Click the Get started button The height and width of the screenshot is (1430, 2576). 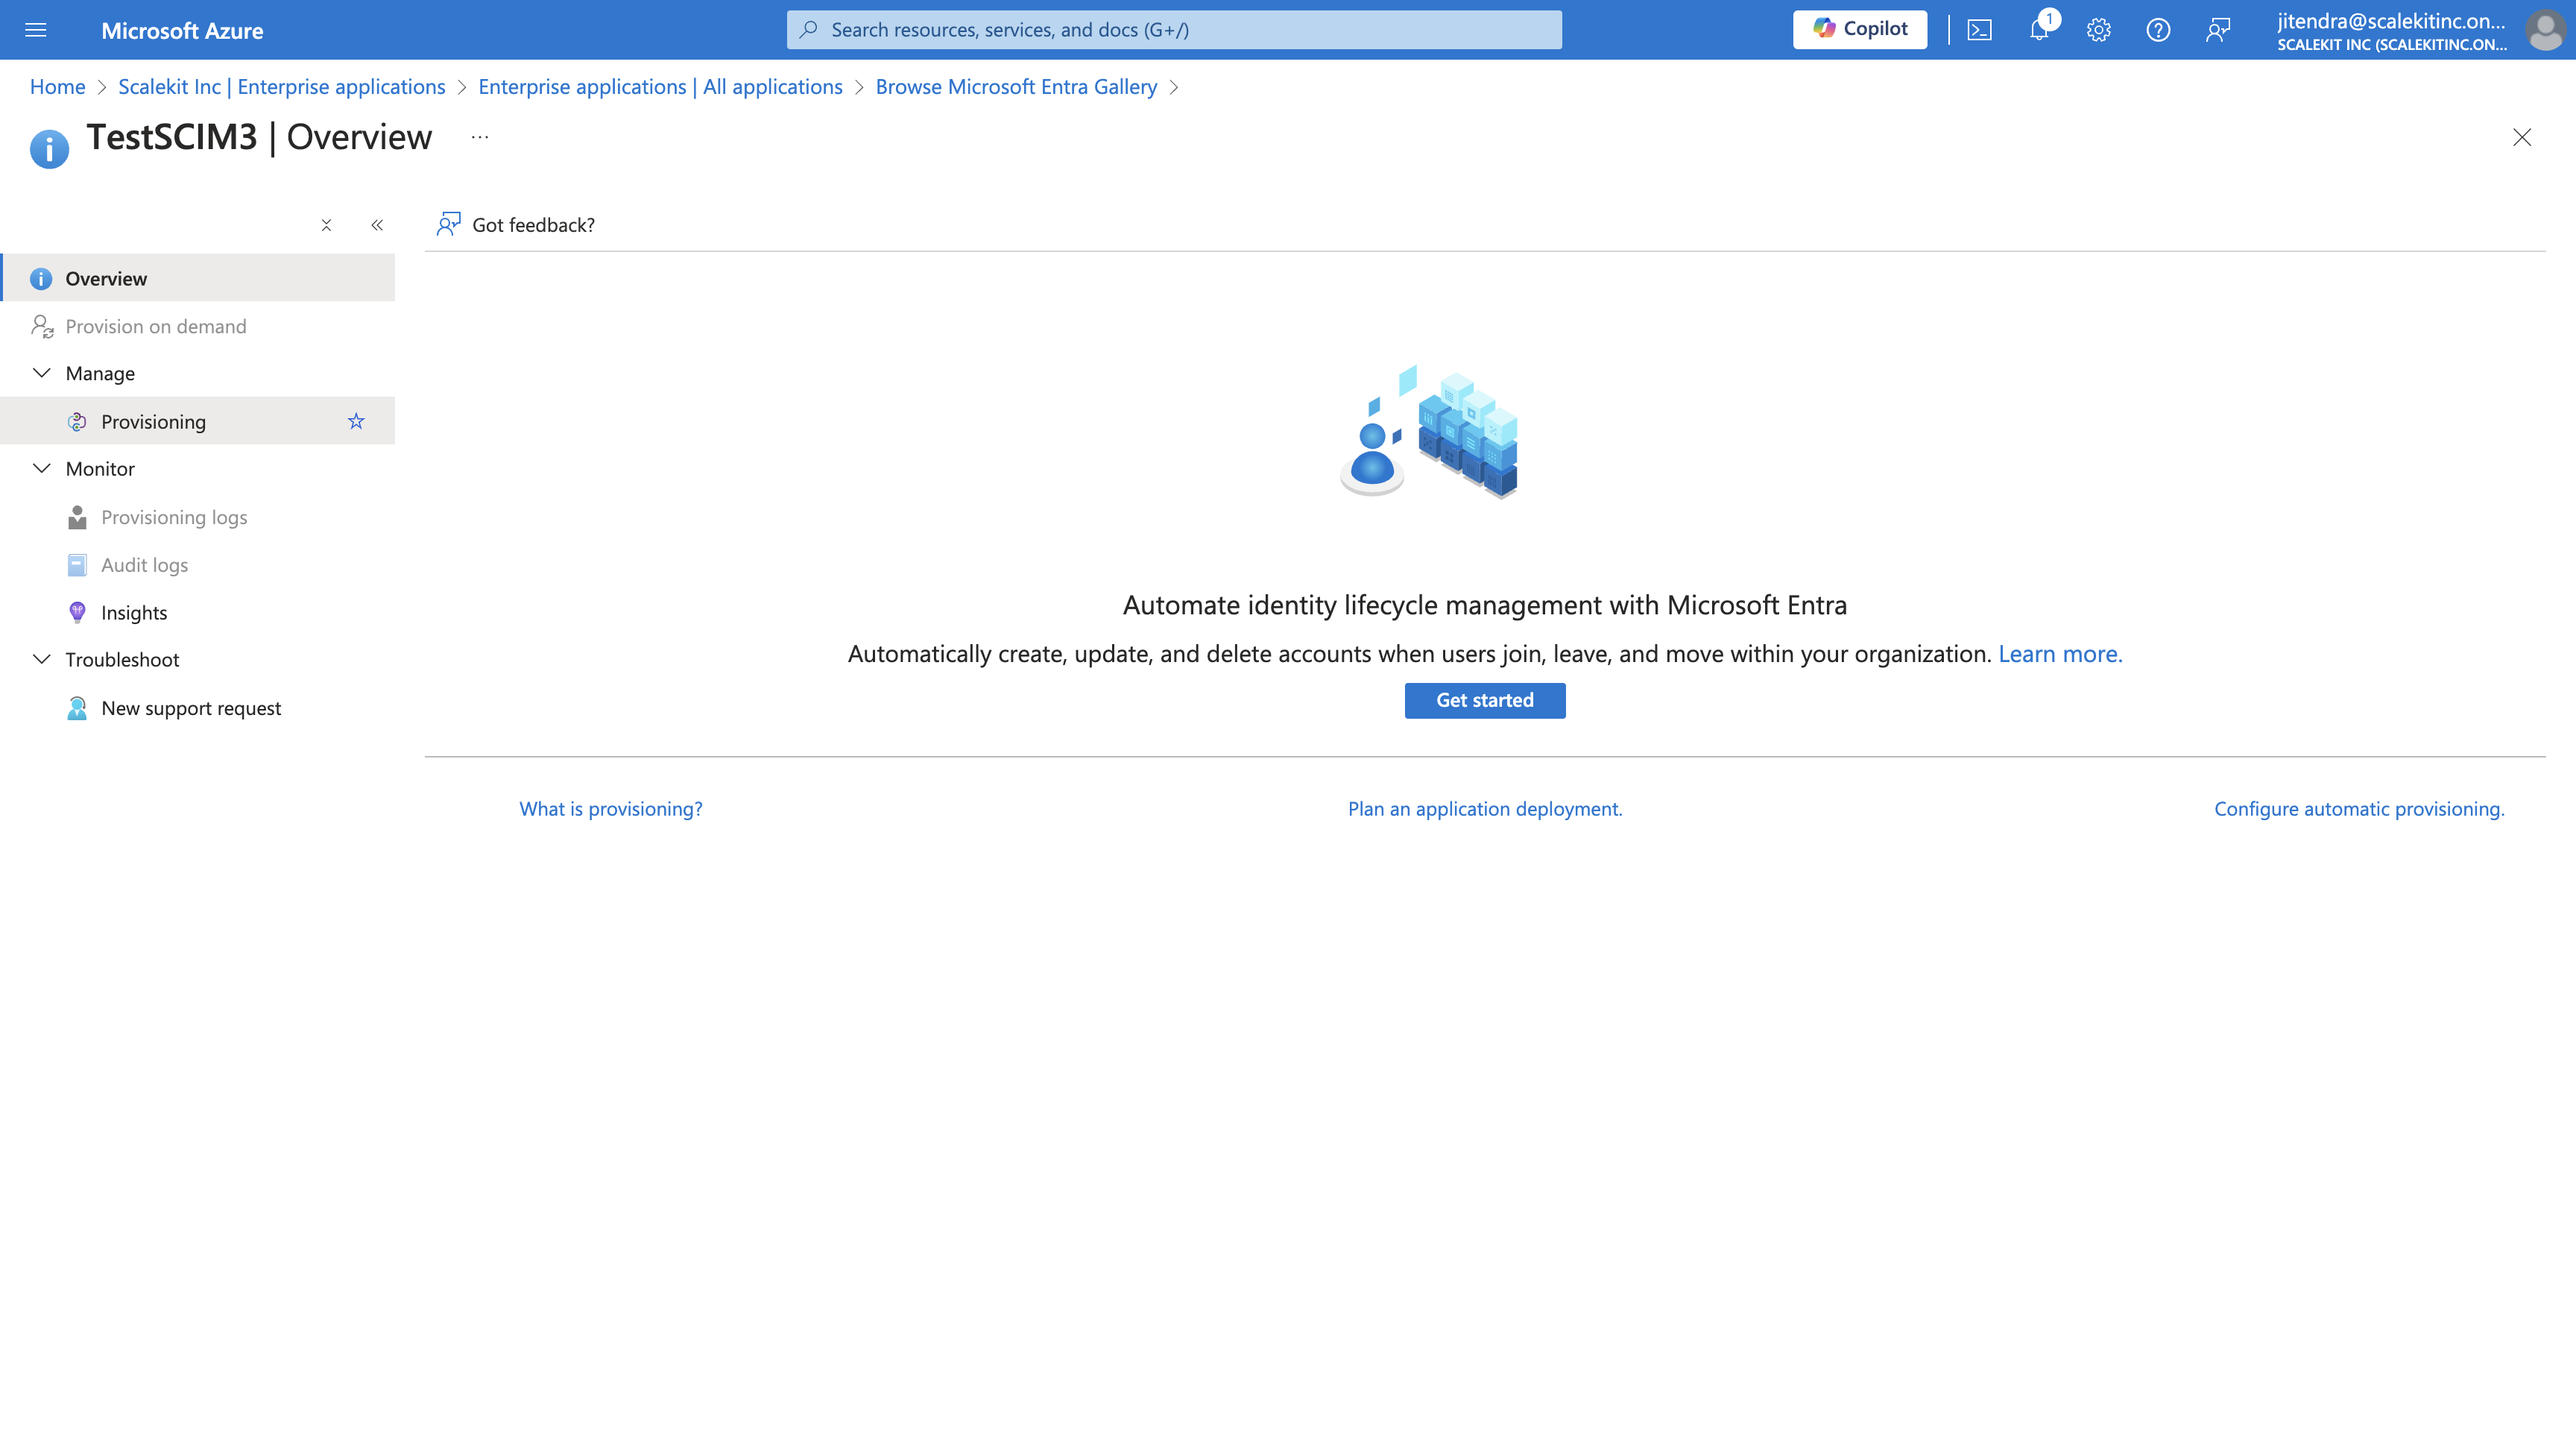(x=1485, y=700)
